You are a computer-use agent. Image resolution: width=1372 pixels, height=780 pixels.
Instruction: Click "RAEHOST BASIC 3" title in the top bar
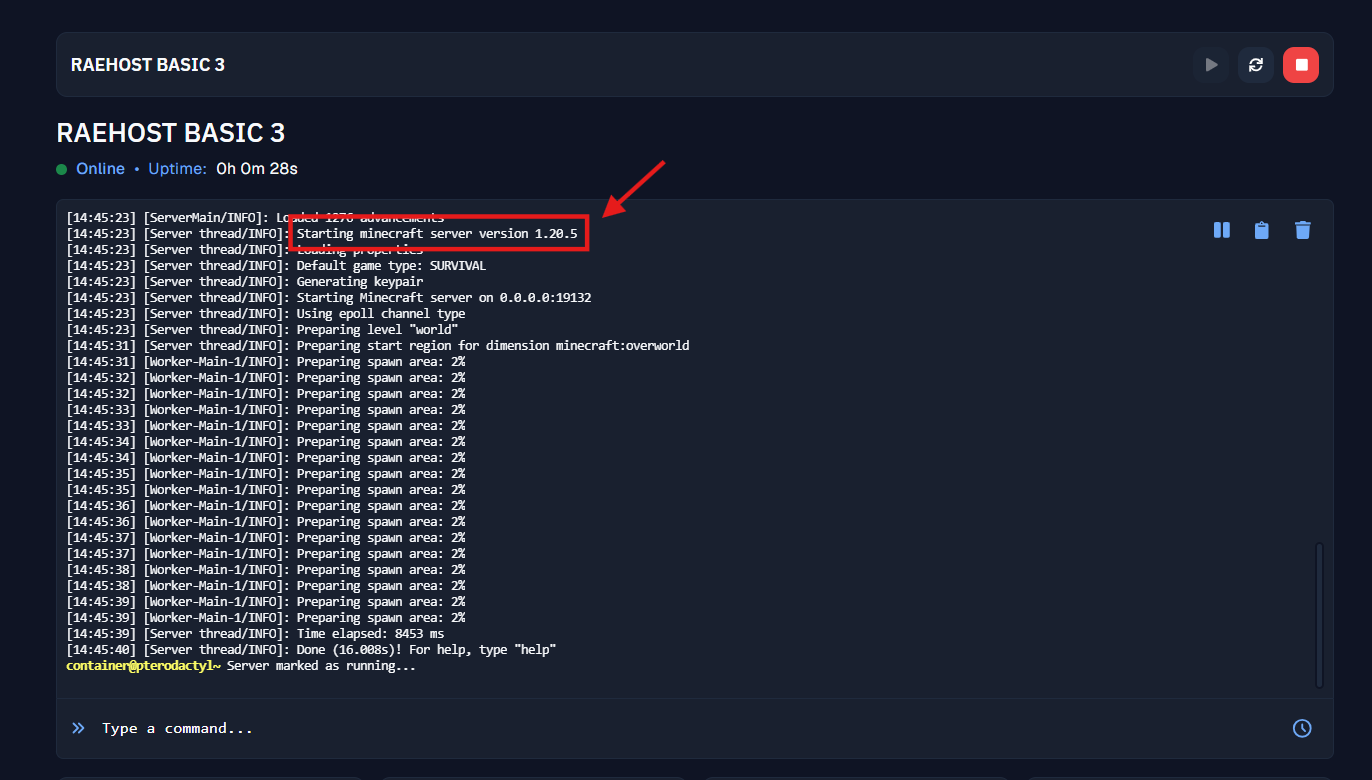point(148,65)
